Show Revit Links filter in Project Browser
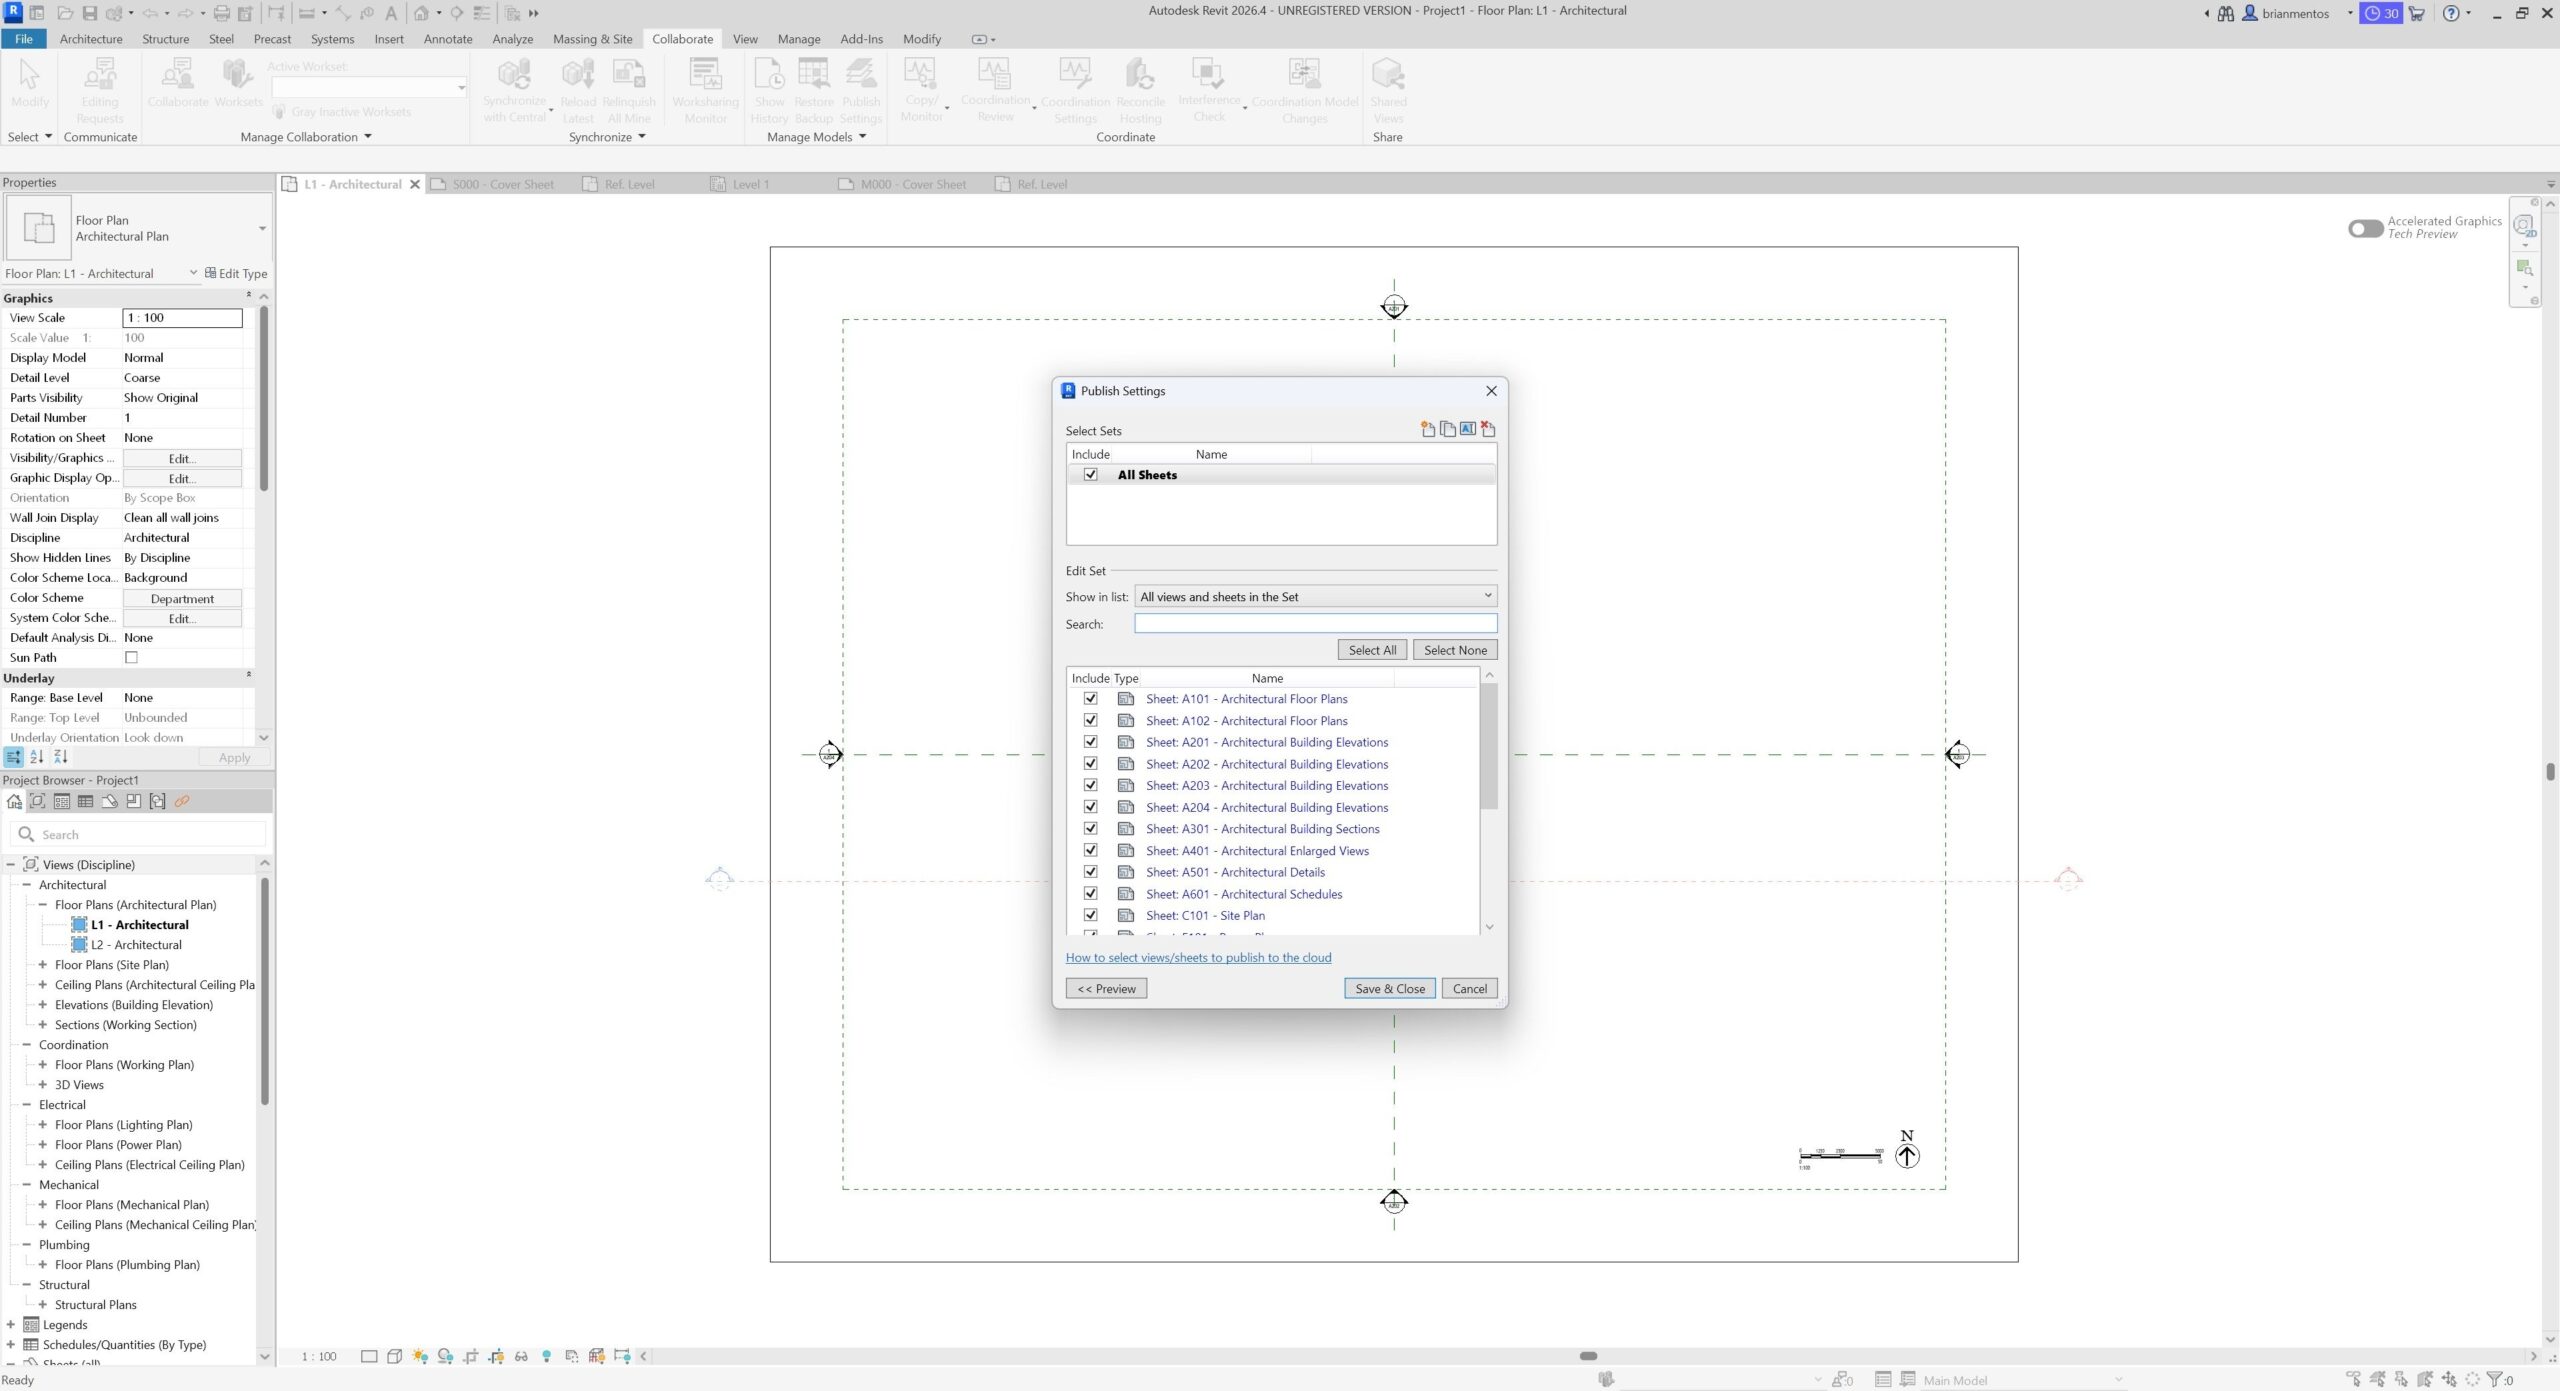This screenshot has height=1391, width=2560. [x=182, y=802]
